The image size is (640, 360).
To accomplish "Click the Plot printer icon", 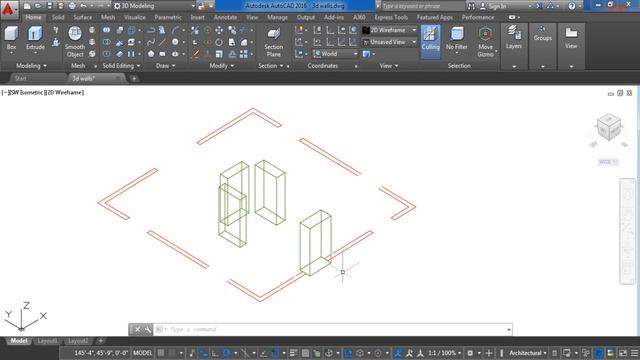I will point(72,6).
